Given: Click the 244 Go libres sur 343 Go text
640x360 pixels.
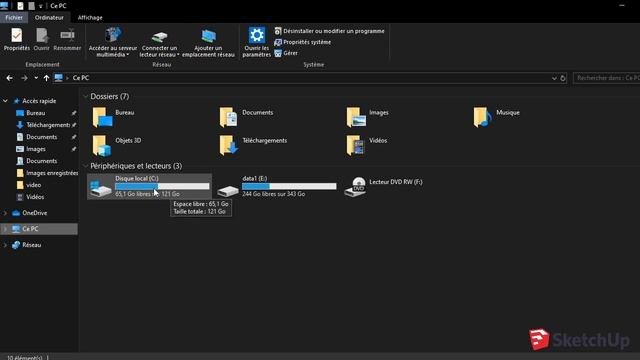Looking at the screenshot, I should coord(273,194).
